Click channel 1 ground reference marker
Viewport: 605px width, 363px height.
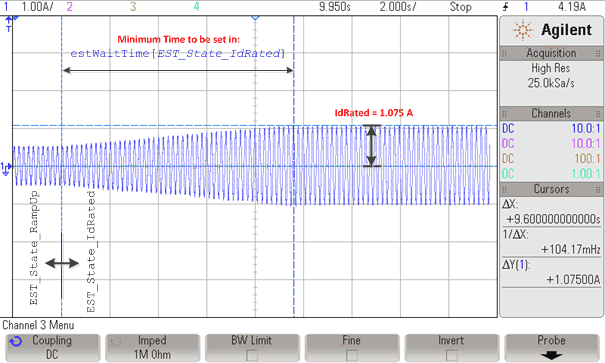[x=6, y=169]
